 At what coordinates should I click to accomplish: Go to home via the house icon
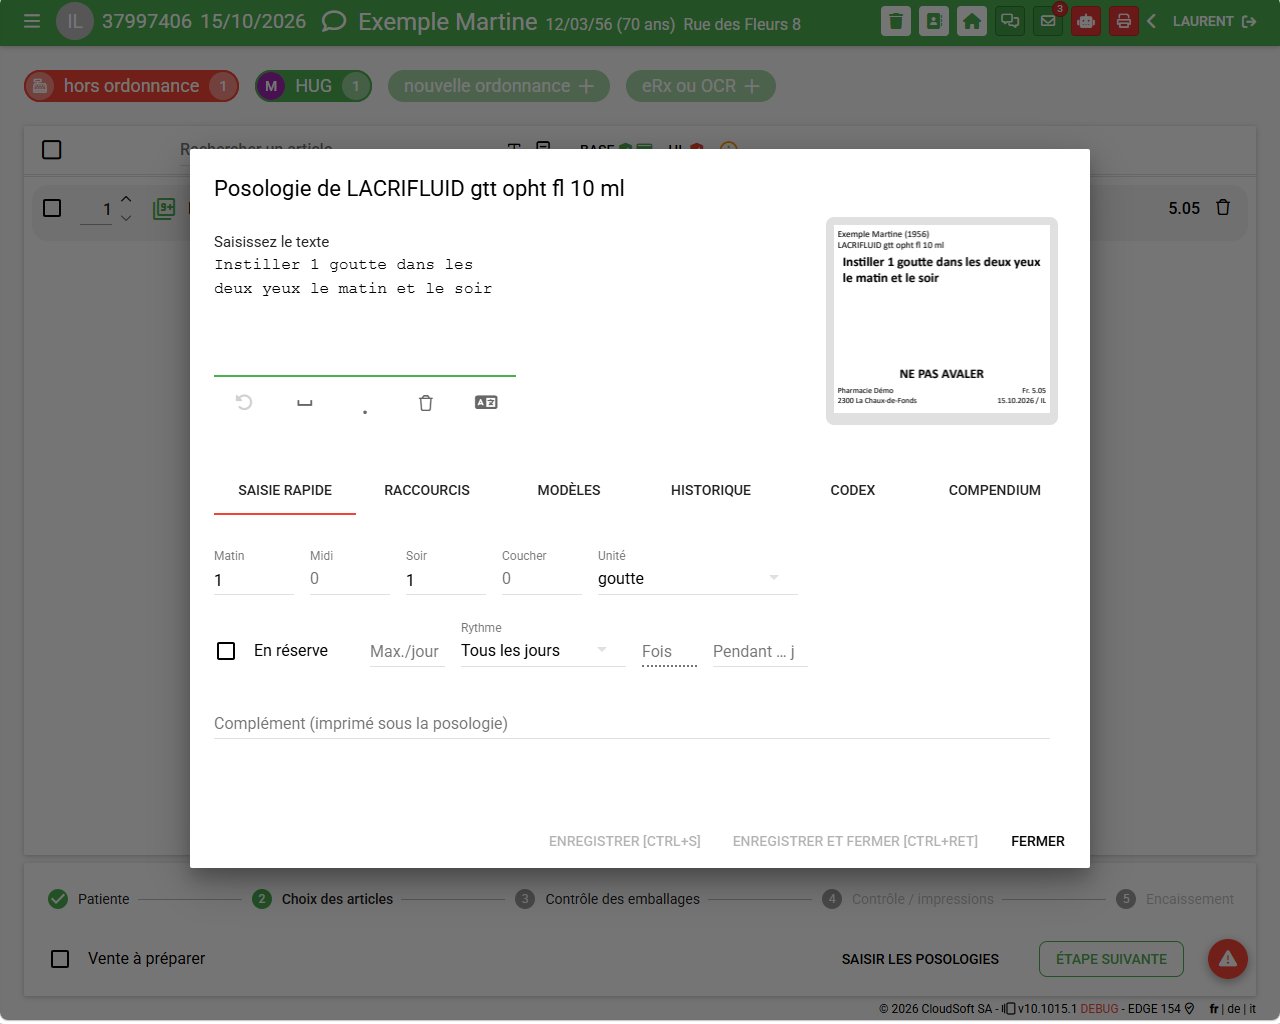click(972, 21)
